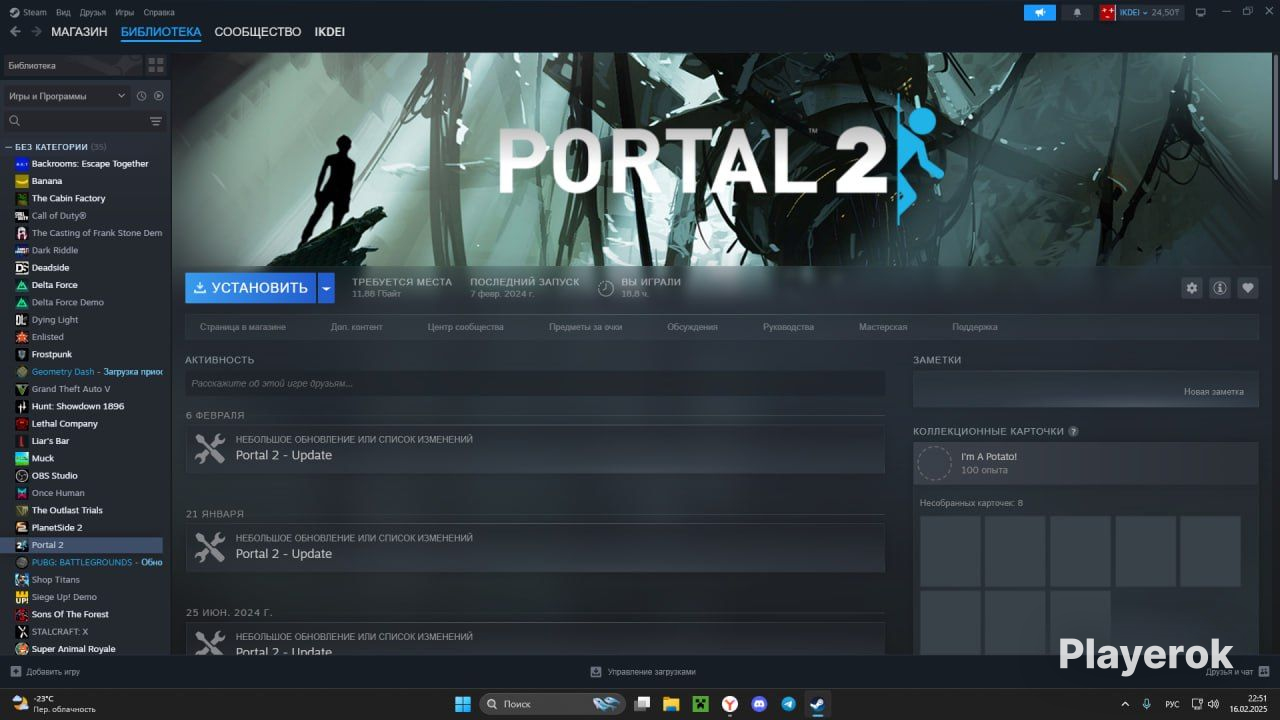The width and height of the screenshot is (1280, 720).
Task: Open the Руководства link
Action: pyautogui.click(x=788, y=327)
